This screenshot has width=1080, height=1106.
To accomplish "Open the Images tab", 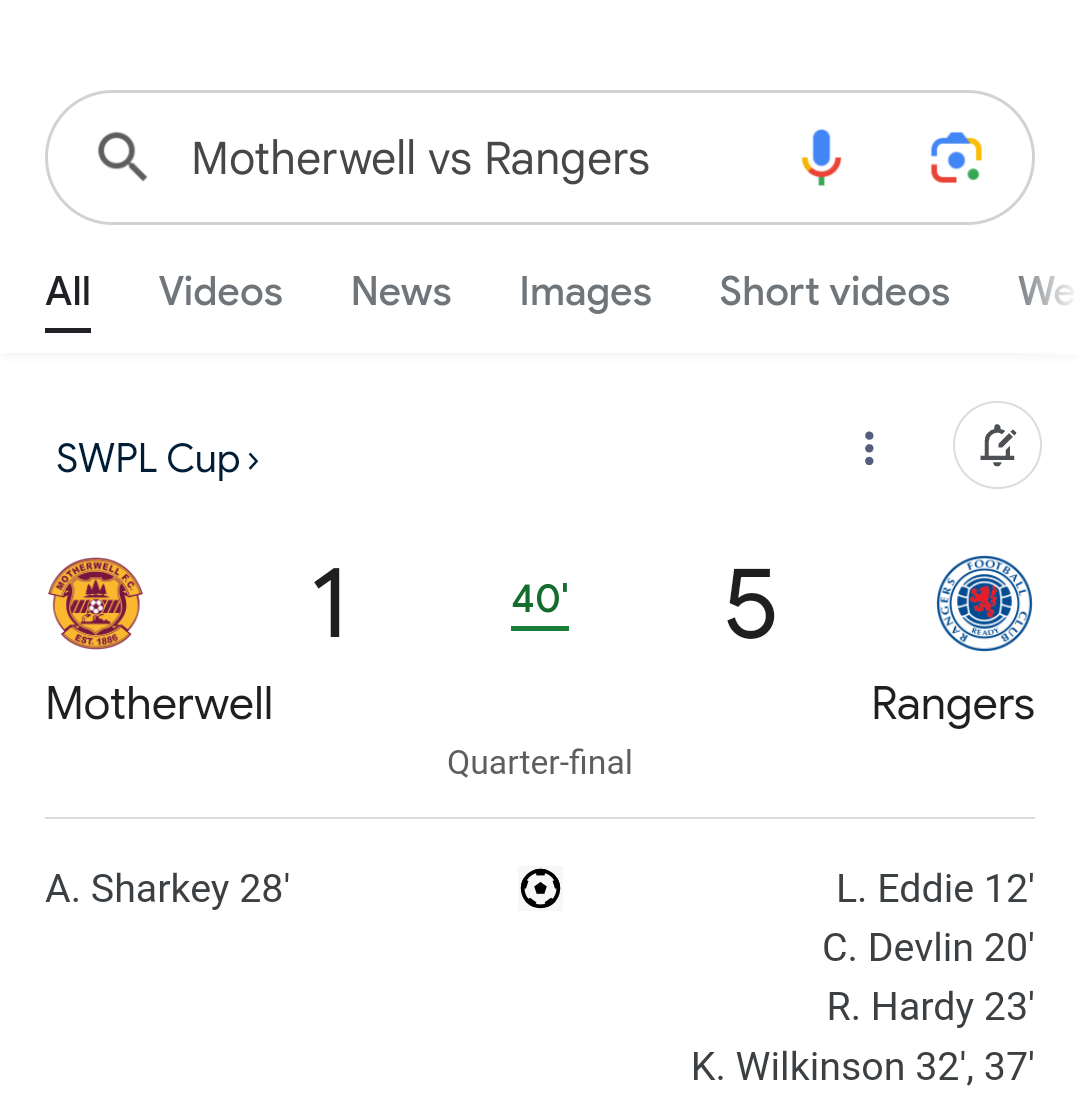I will [585, 292].
